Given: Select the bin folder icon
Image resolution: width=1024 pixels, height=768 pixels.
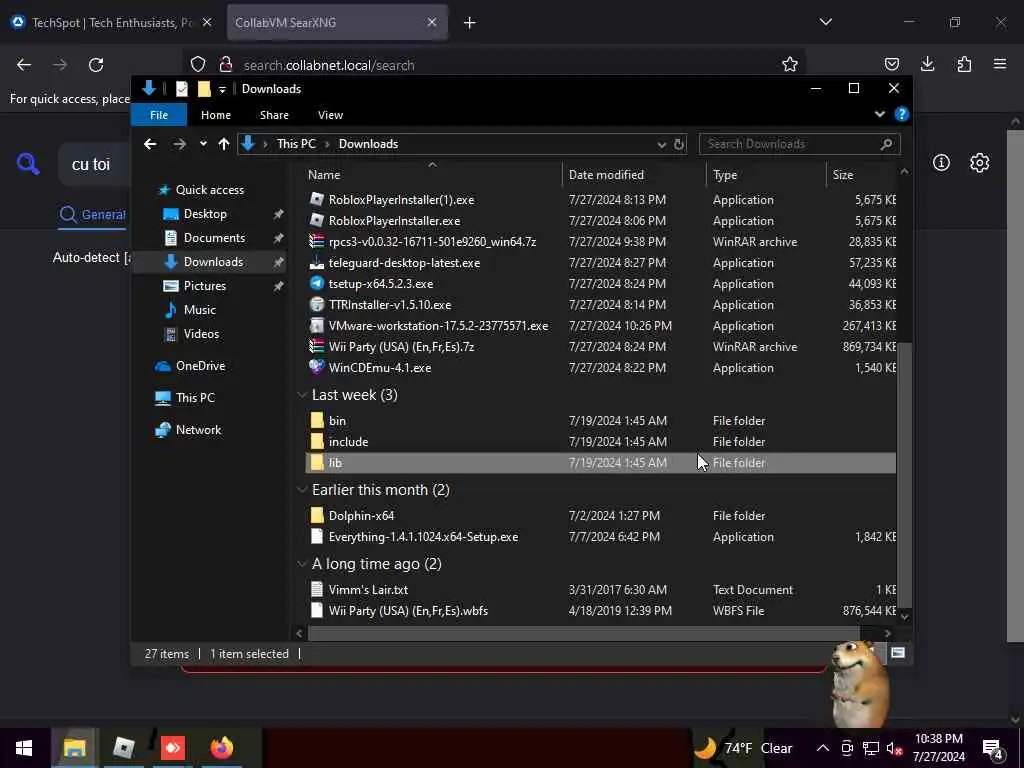Looking at the screenshot, I should coord(317,420).
